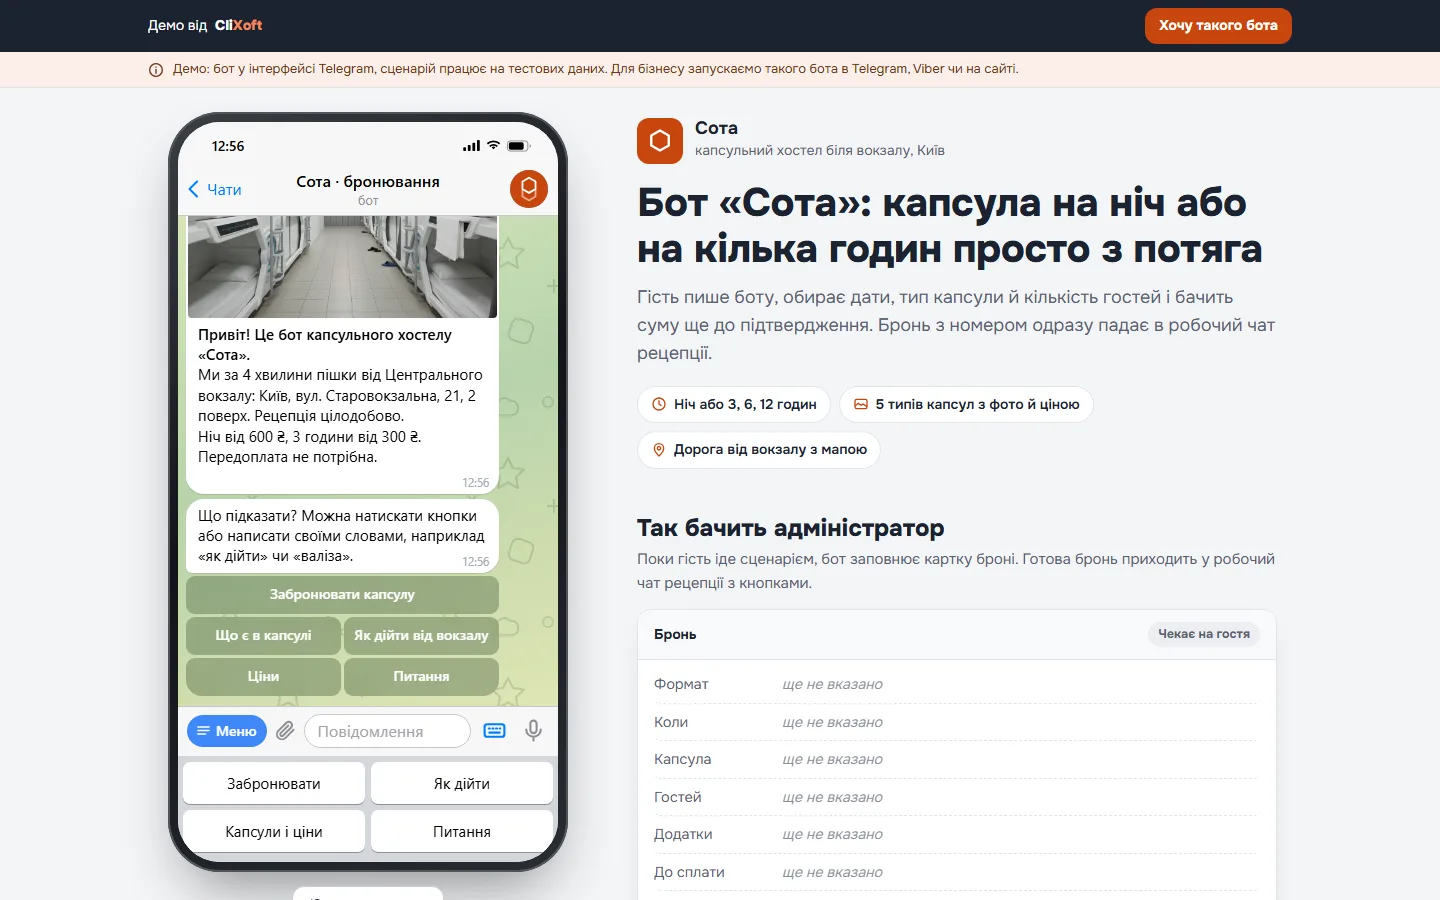The width and height of the screenshot is (1440, 900).
Task: Focus the Повідомлення message input field
Action: click(387, 731)
